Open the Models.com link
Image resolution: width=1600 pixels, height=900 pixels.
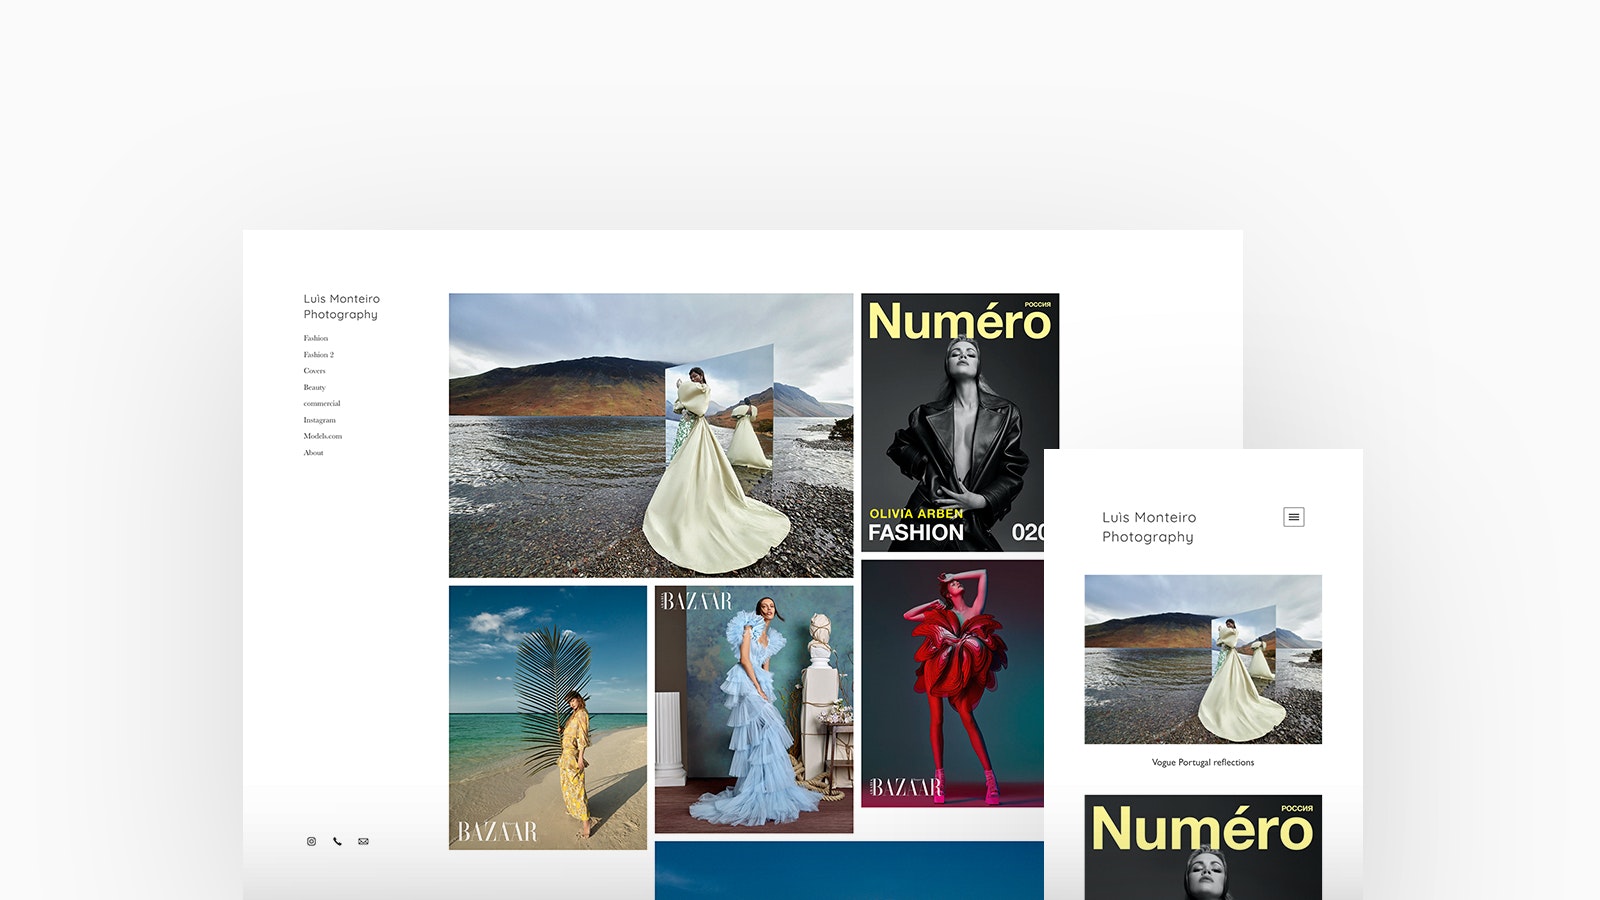click(x=323, y=436)
